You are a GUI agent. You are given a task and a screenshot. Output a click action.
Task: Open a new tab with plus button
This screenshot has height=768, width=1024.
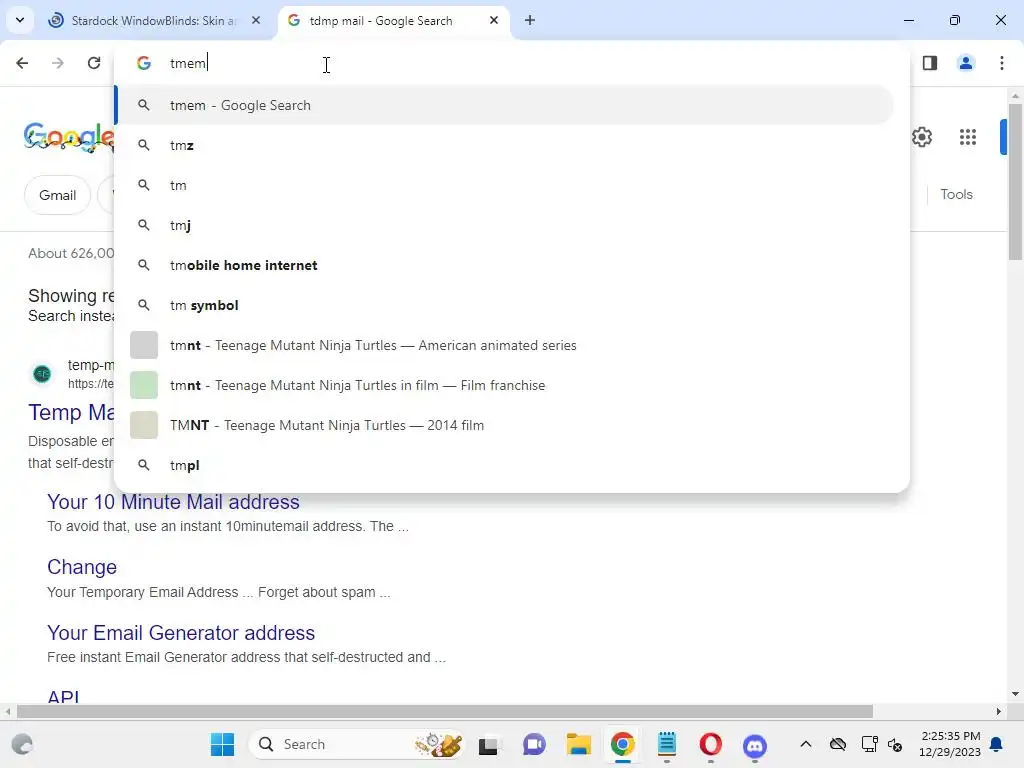coord(530,20)
